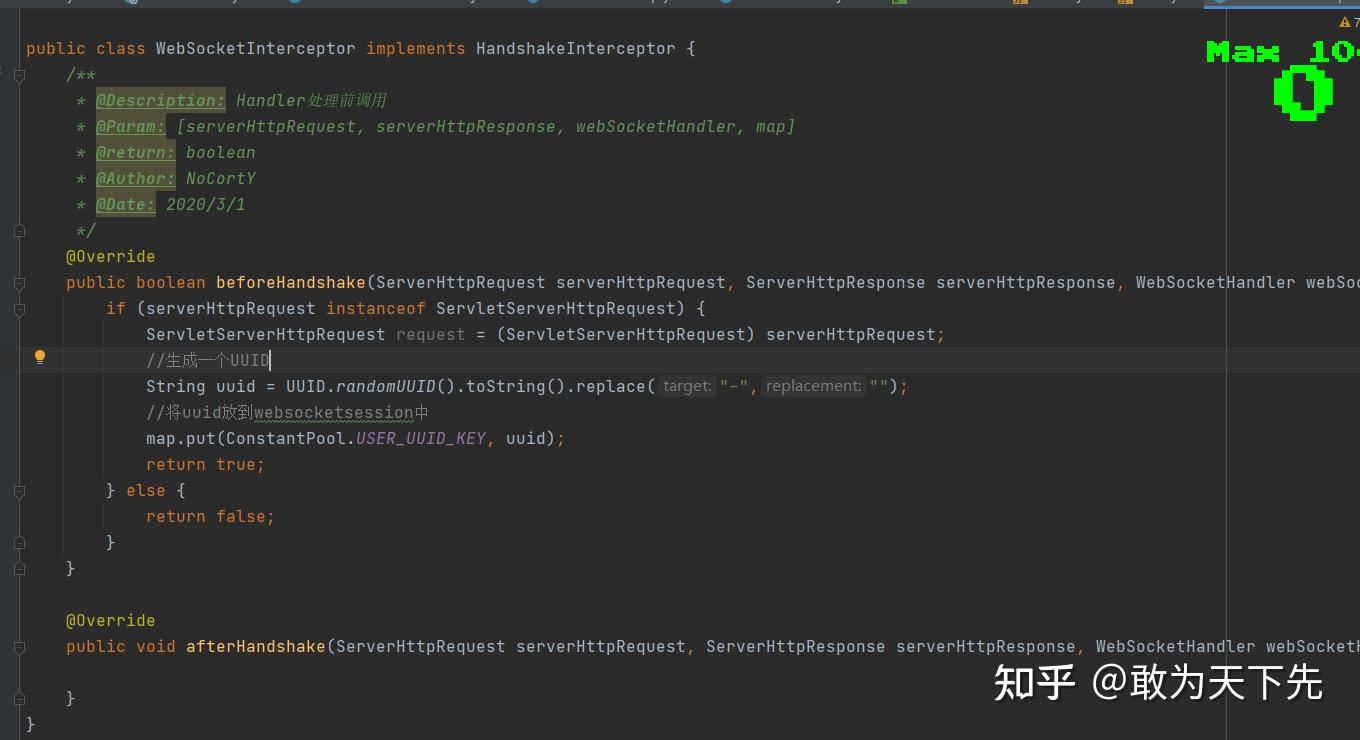
Task: Select the USER_UUID_KEY constant reference
Action: (420, 438)
